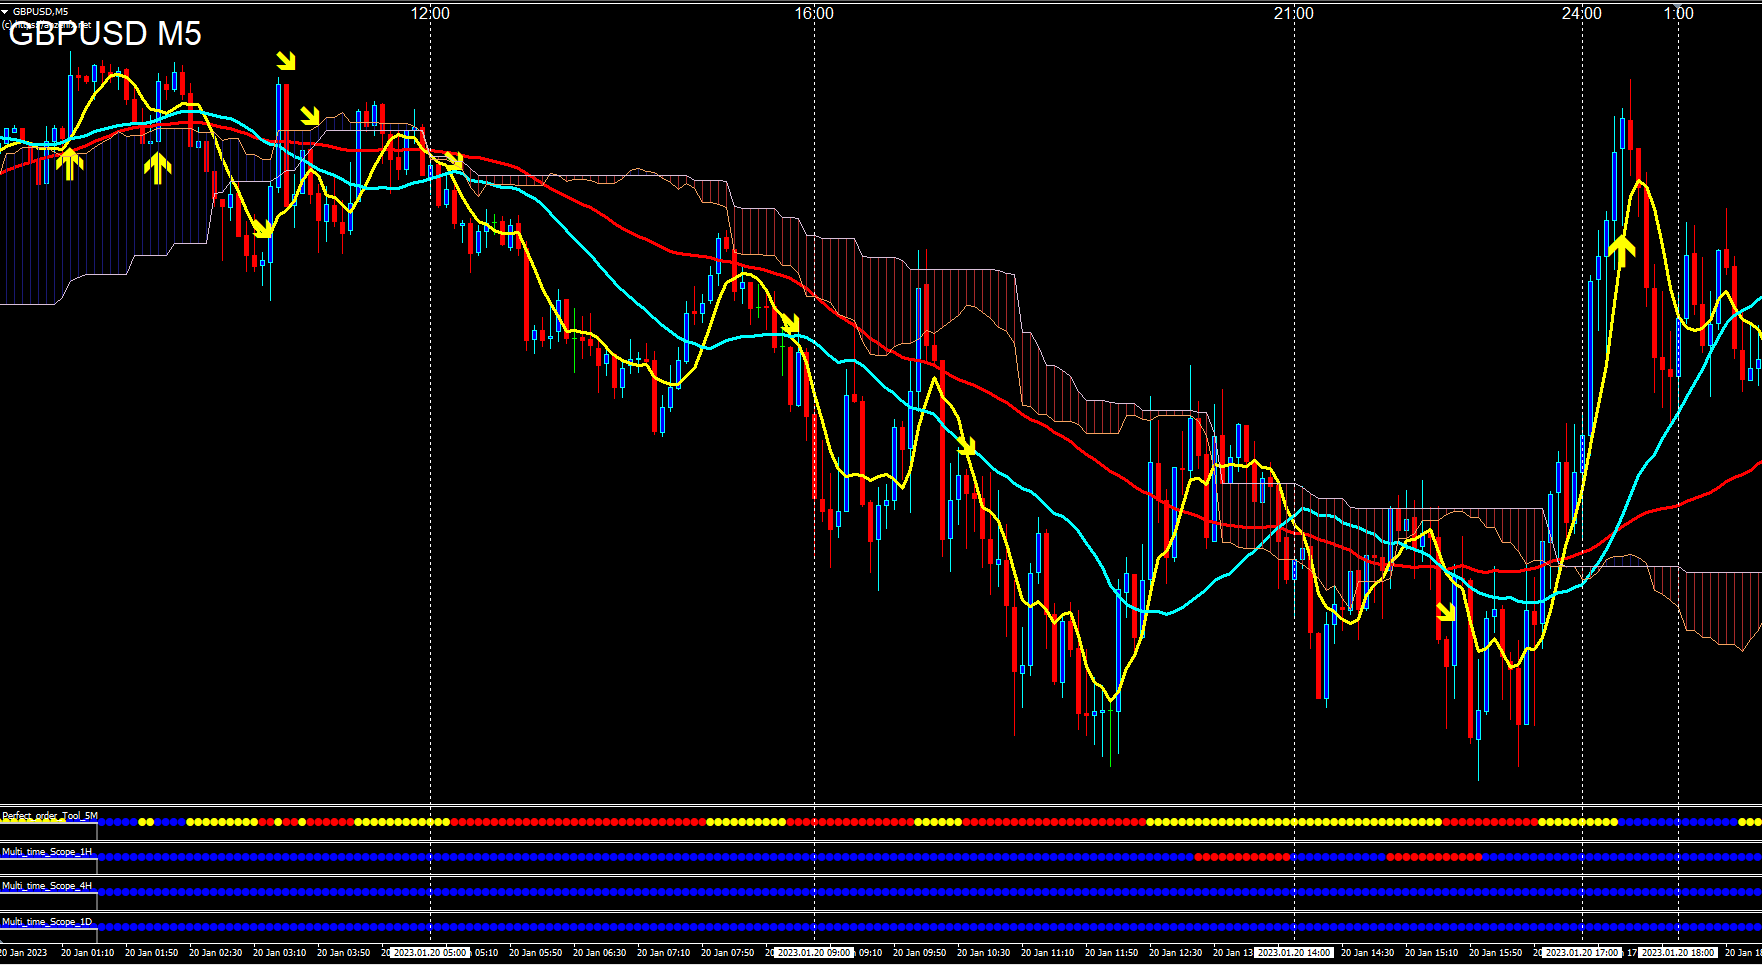Click the 20 Jan 12:30 axis label
This screenshot has height=965, width=1762.
(1176, 953)
